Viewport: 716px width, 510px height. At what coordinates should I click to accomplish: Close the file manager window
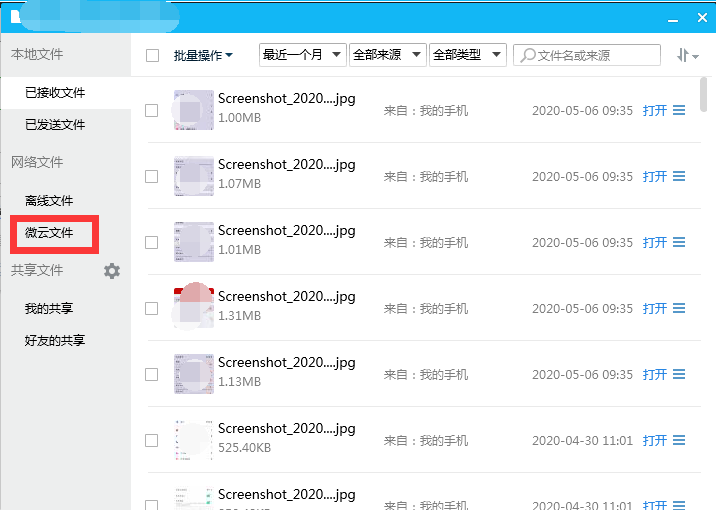[702, 18]
